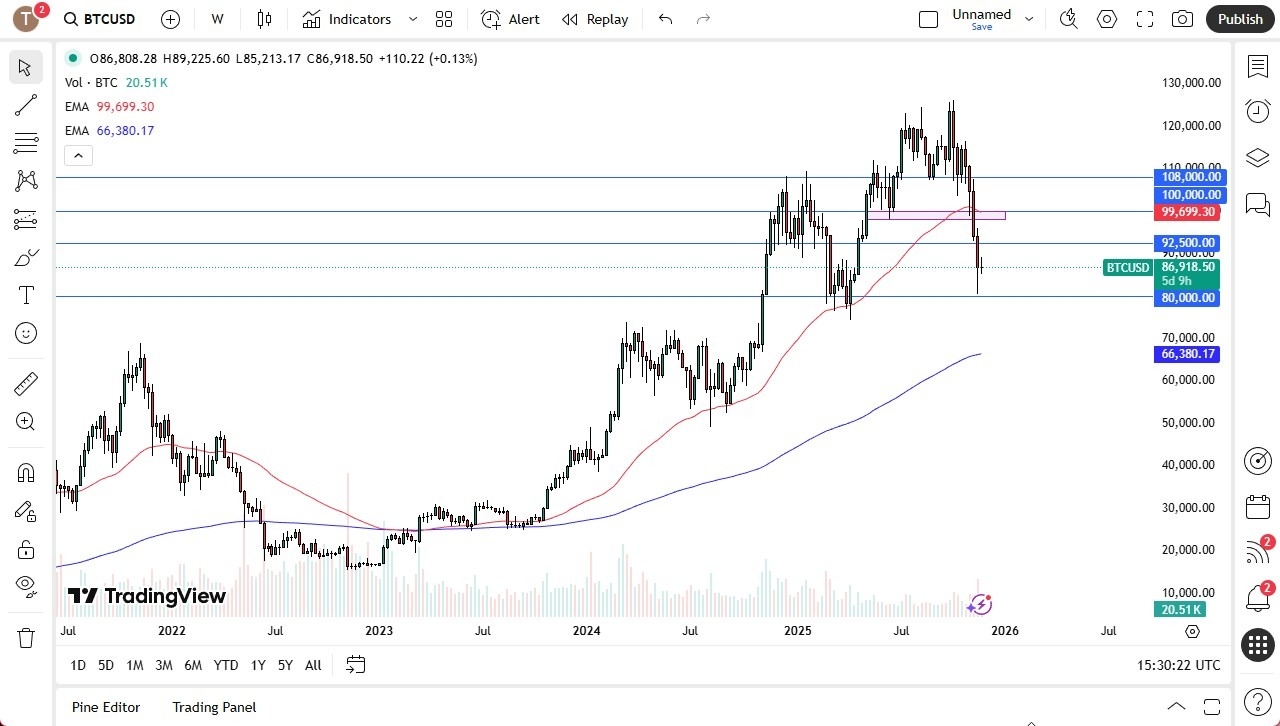The image size is (1280, 726).
Task: Select the Brush drawing tool
Action: [25, 257]
